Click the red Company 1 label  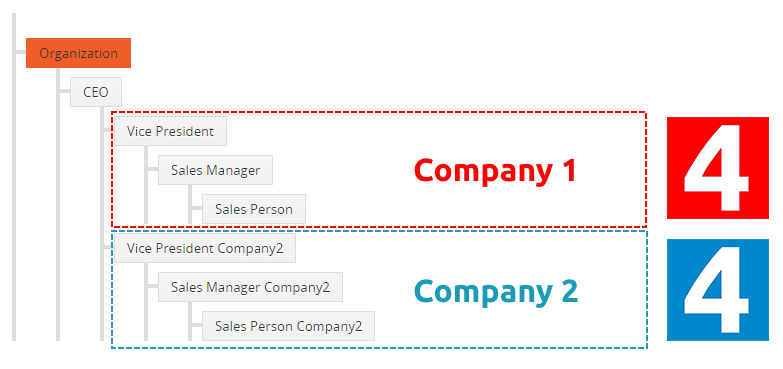click(495, 171)
